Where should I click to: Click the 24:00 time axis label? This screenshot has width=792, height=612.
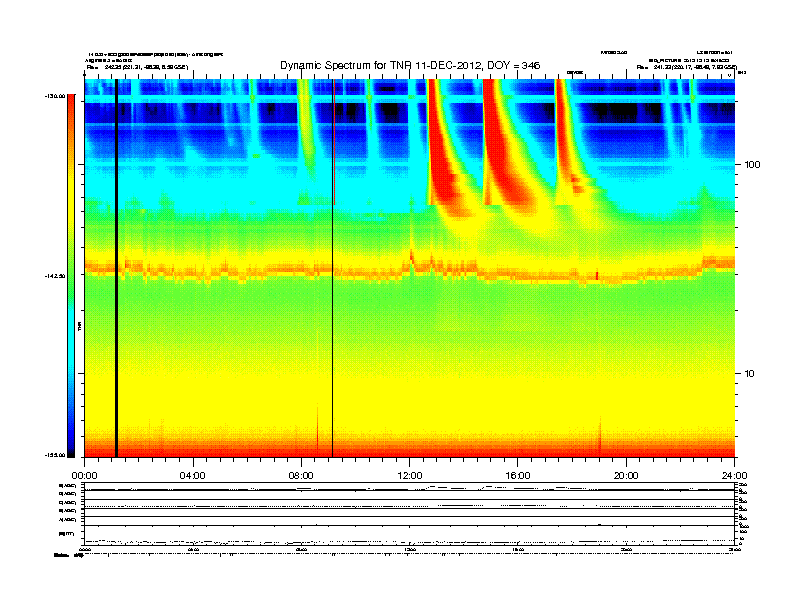point(734,476)
